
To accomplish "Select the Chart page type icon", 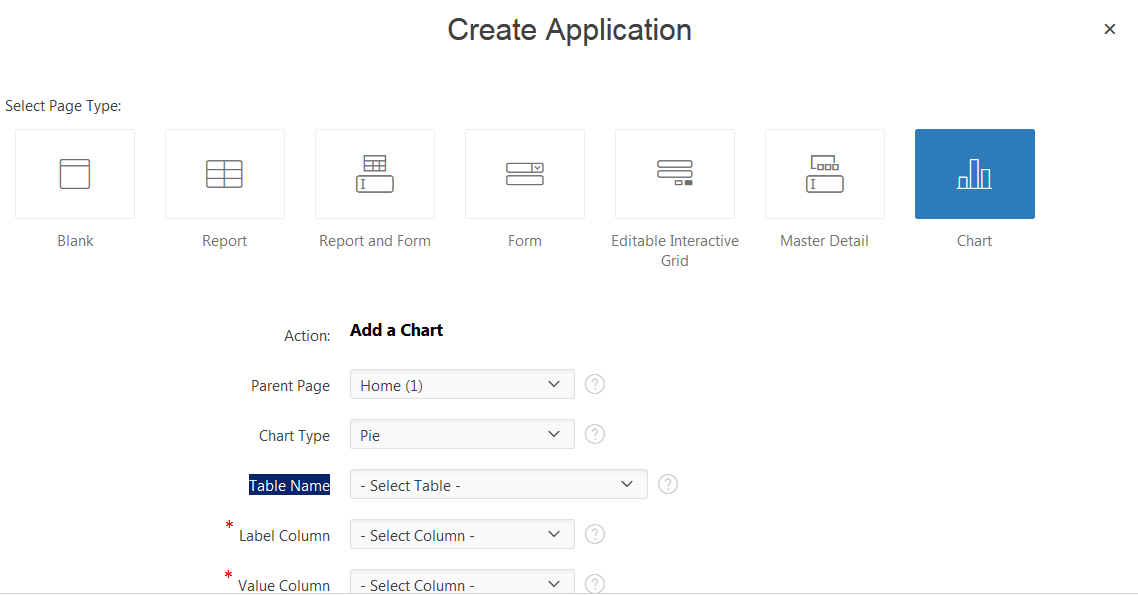I will (x=974, y=173).
